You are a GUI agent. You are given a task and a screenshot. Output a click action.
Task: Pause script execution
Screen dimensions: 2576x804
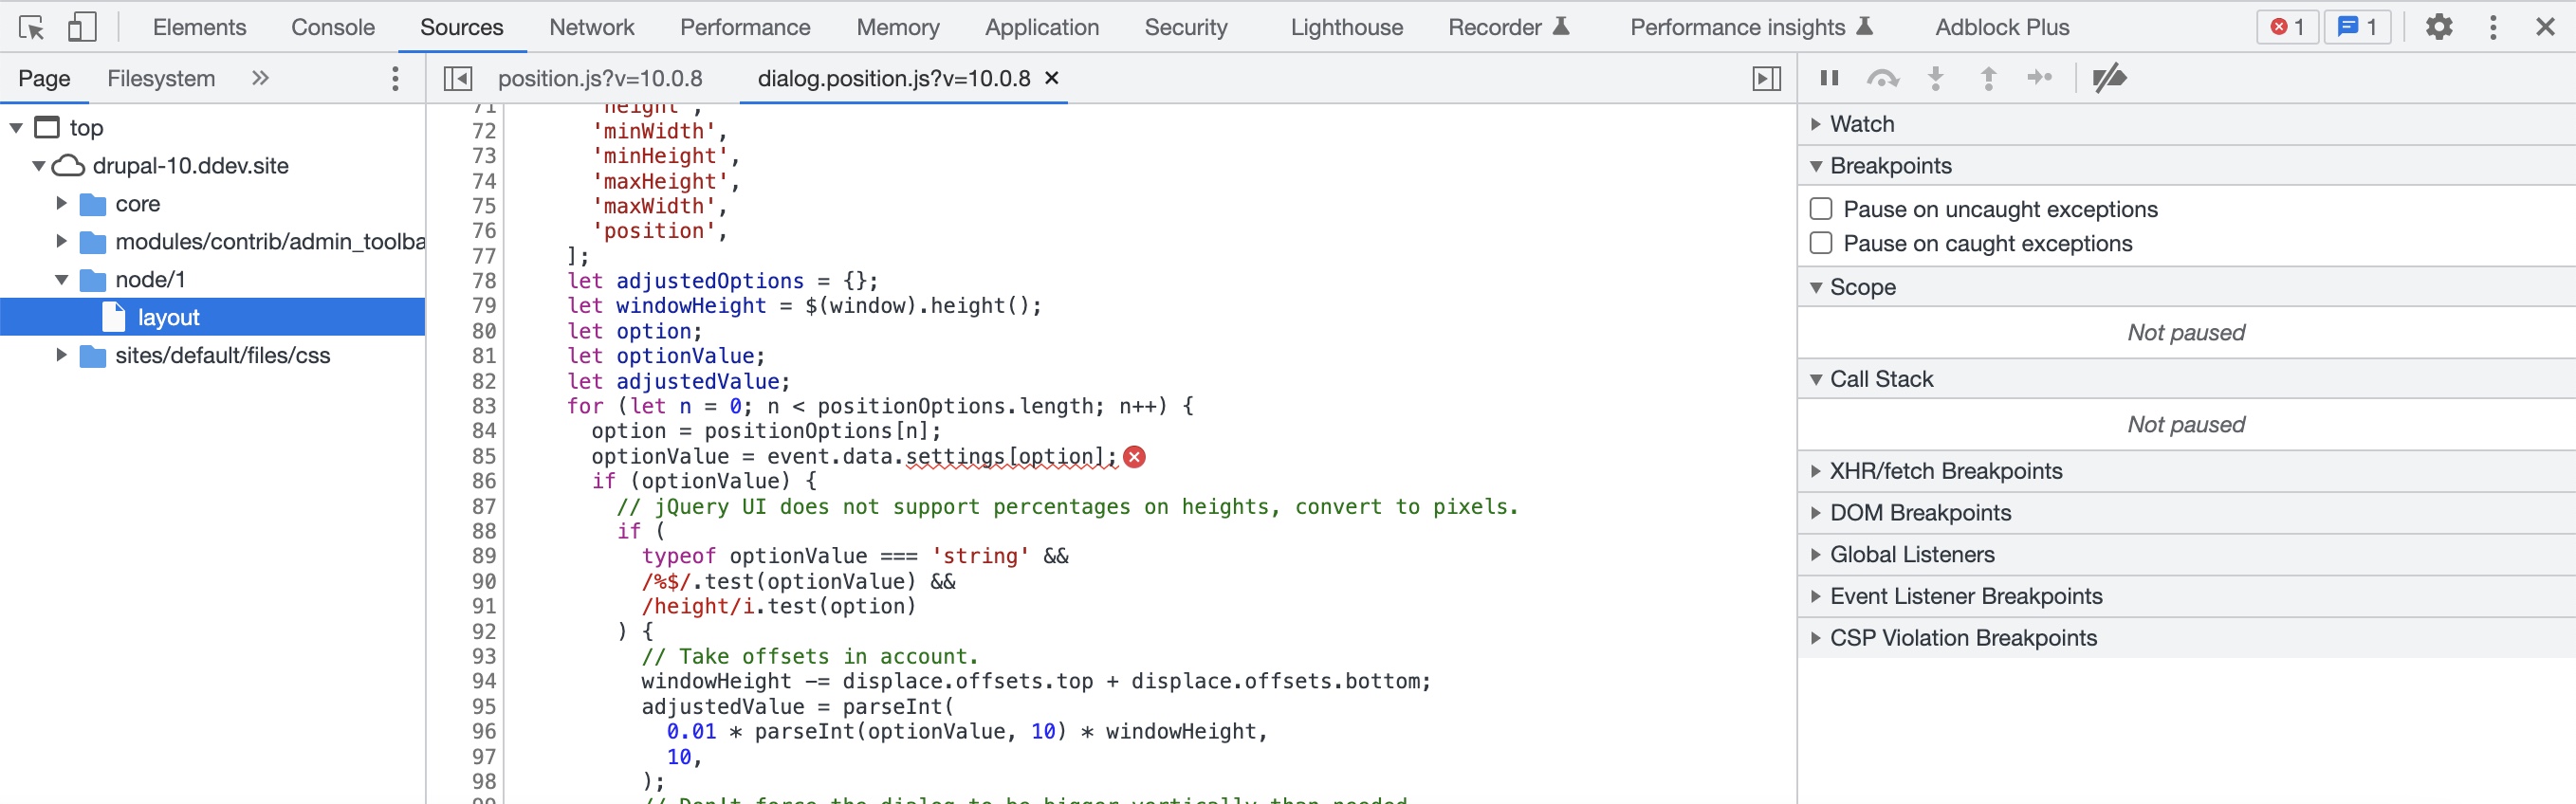[x=1829, y=78]
